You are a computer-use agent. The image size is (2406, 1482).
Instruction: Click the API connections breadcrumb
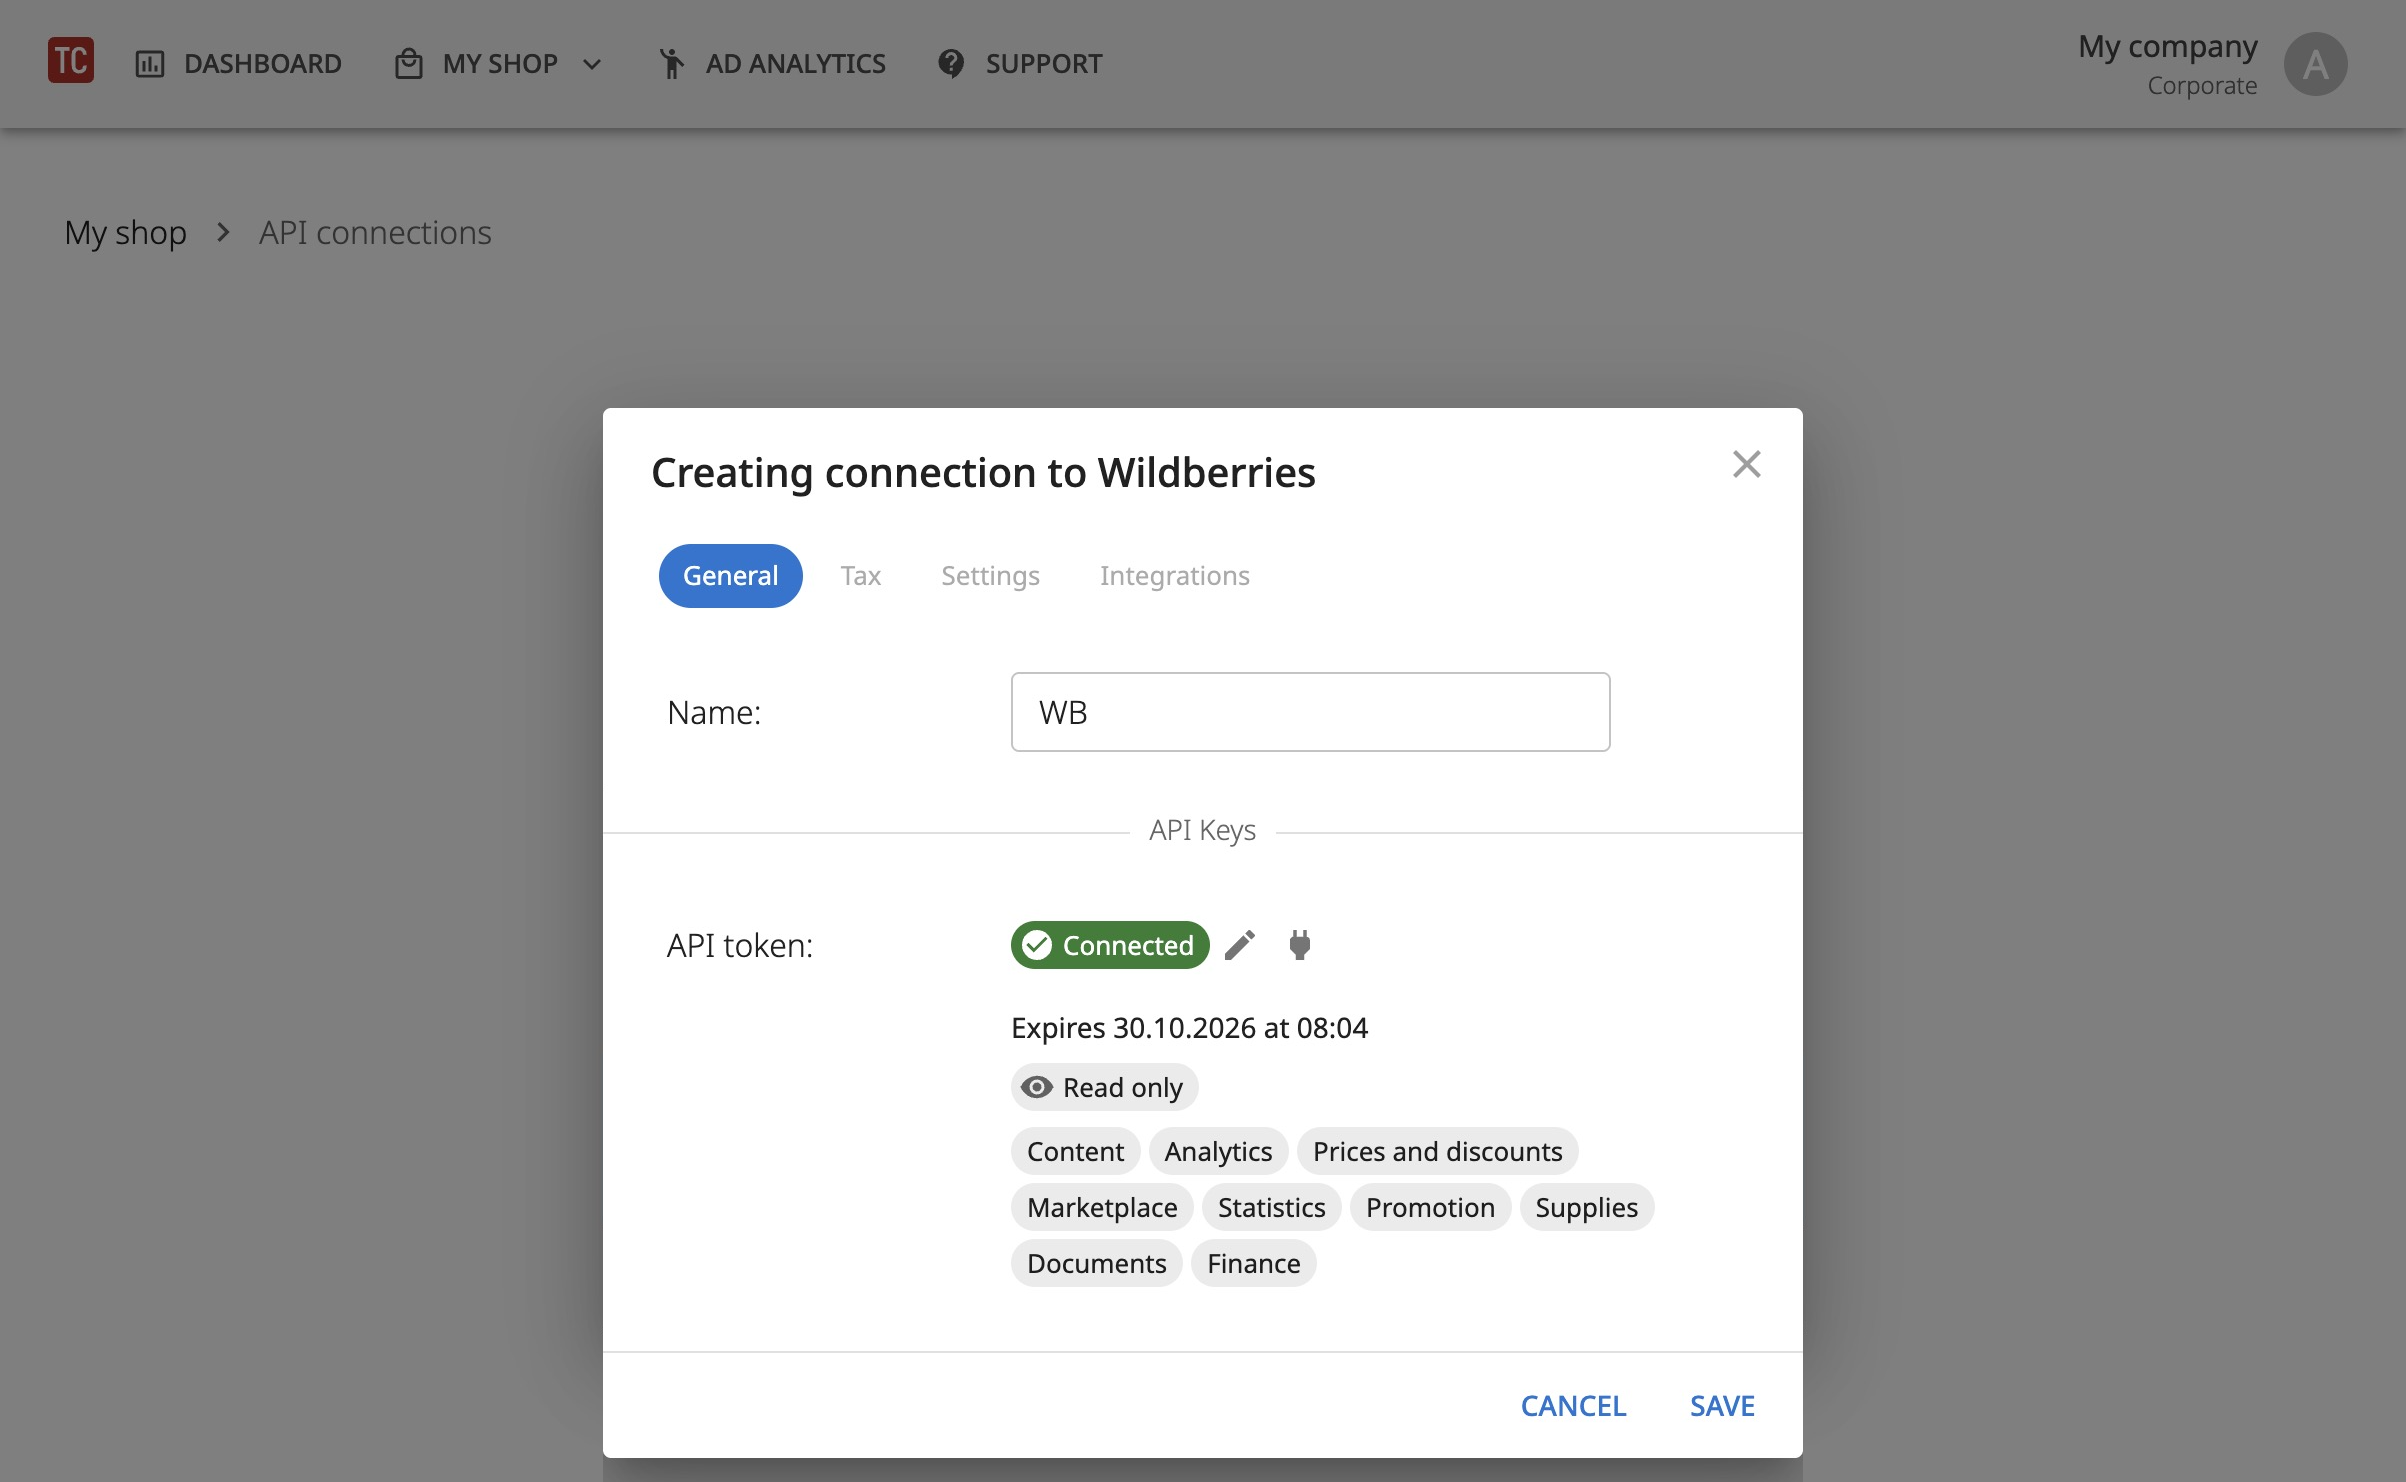(x=375, y=233)
